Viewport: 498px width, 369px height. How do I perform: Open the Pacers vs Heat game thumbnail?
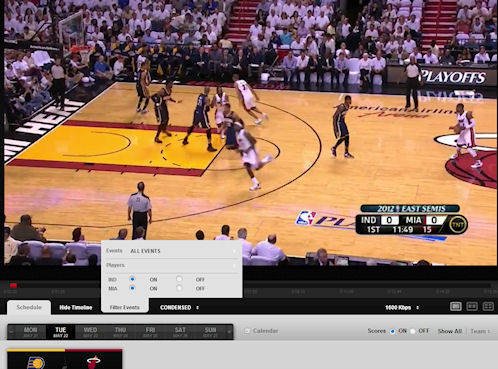pyautogui.click(x=65, y=359)
